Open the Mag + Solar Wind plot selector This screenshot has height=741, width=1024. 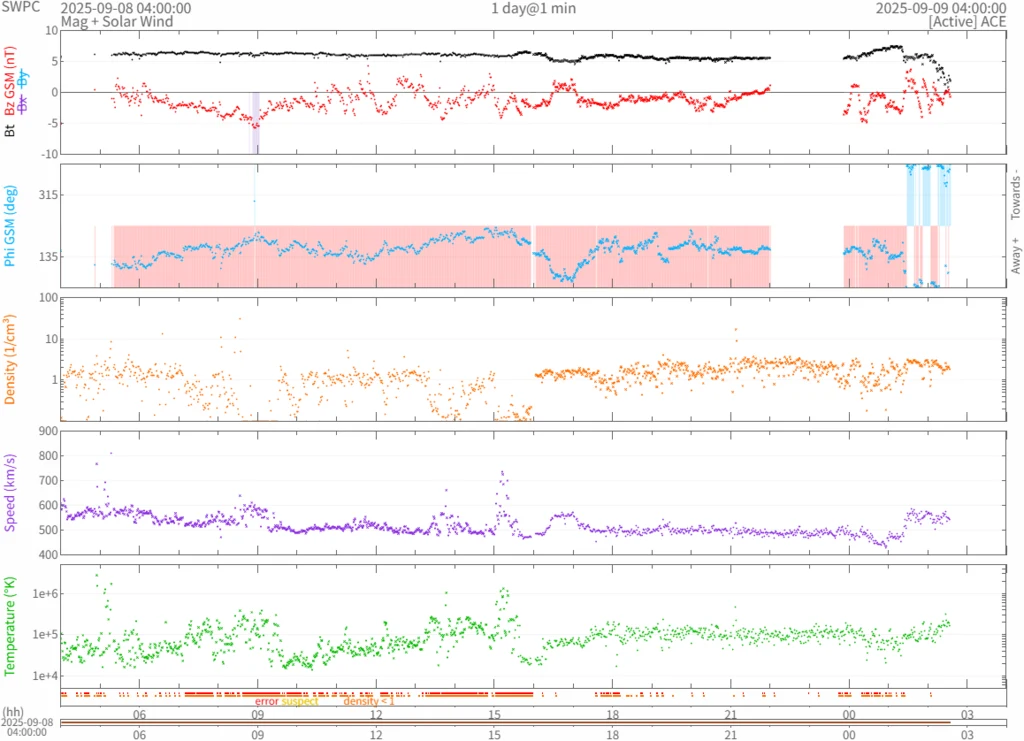(116, 22)
